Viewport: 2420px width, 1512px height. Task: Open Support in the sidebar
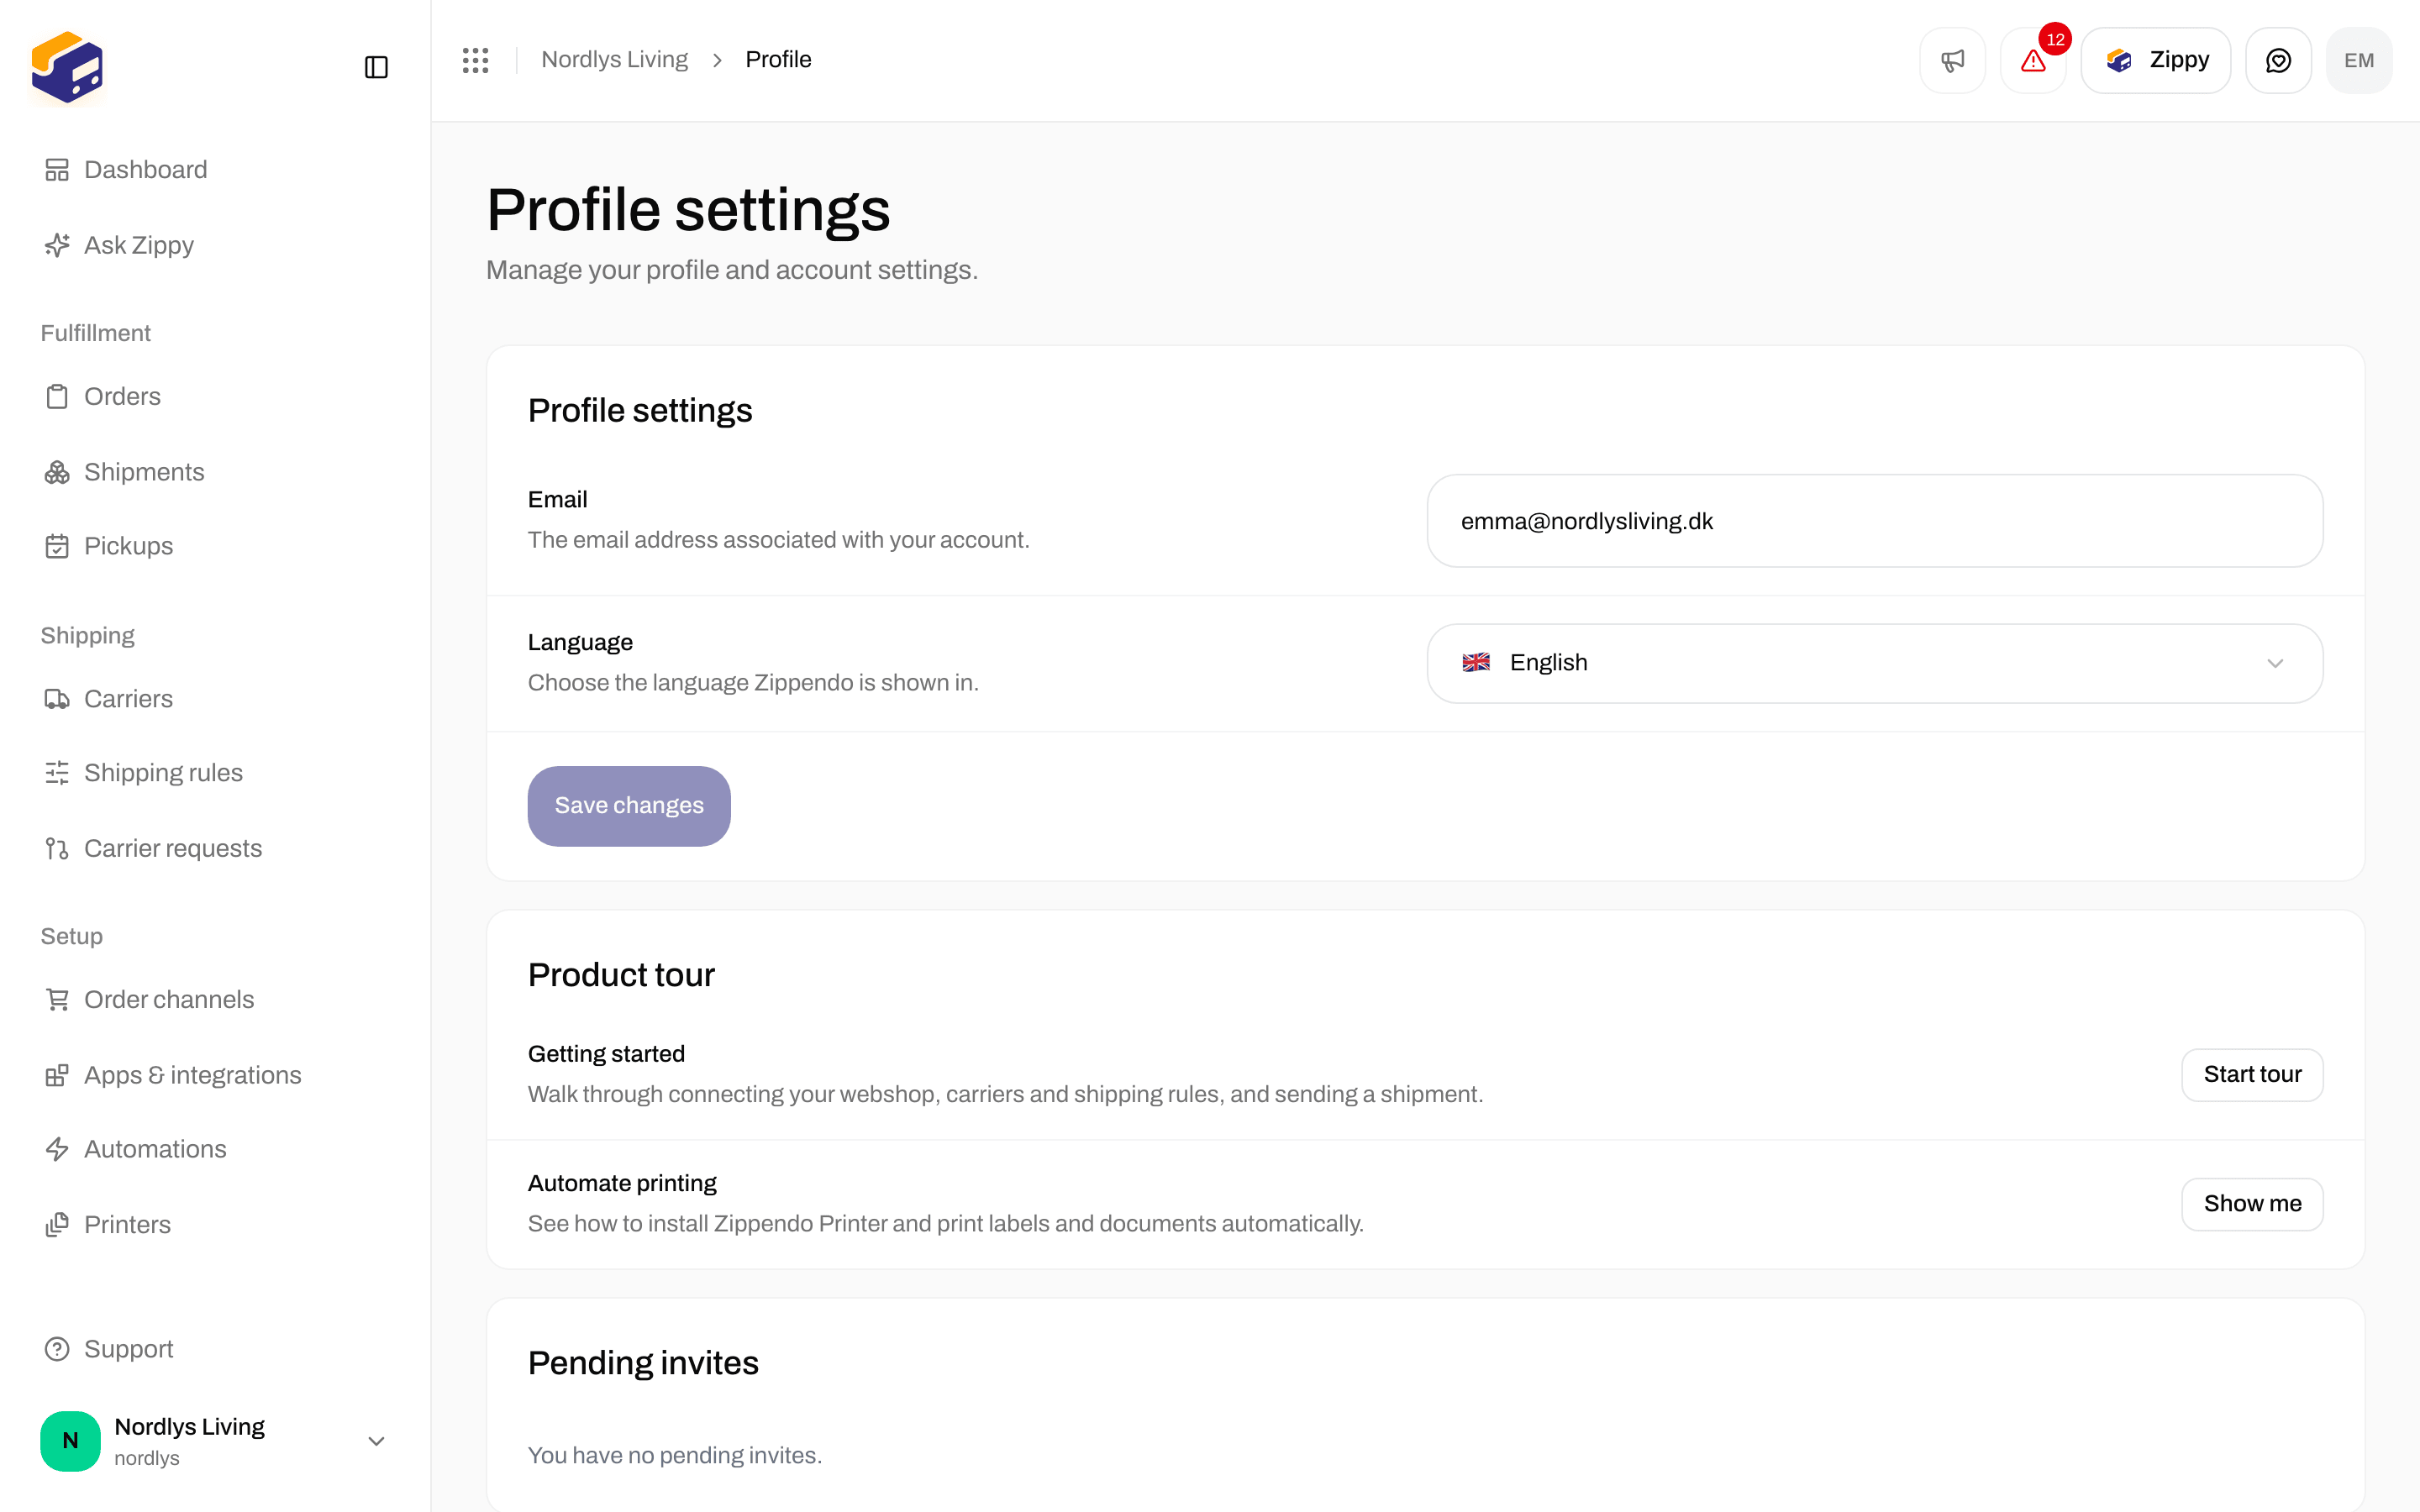coord(128,1349)
